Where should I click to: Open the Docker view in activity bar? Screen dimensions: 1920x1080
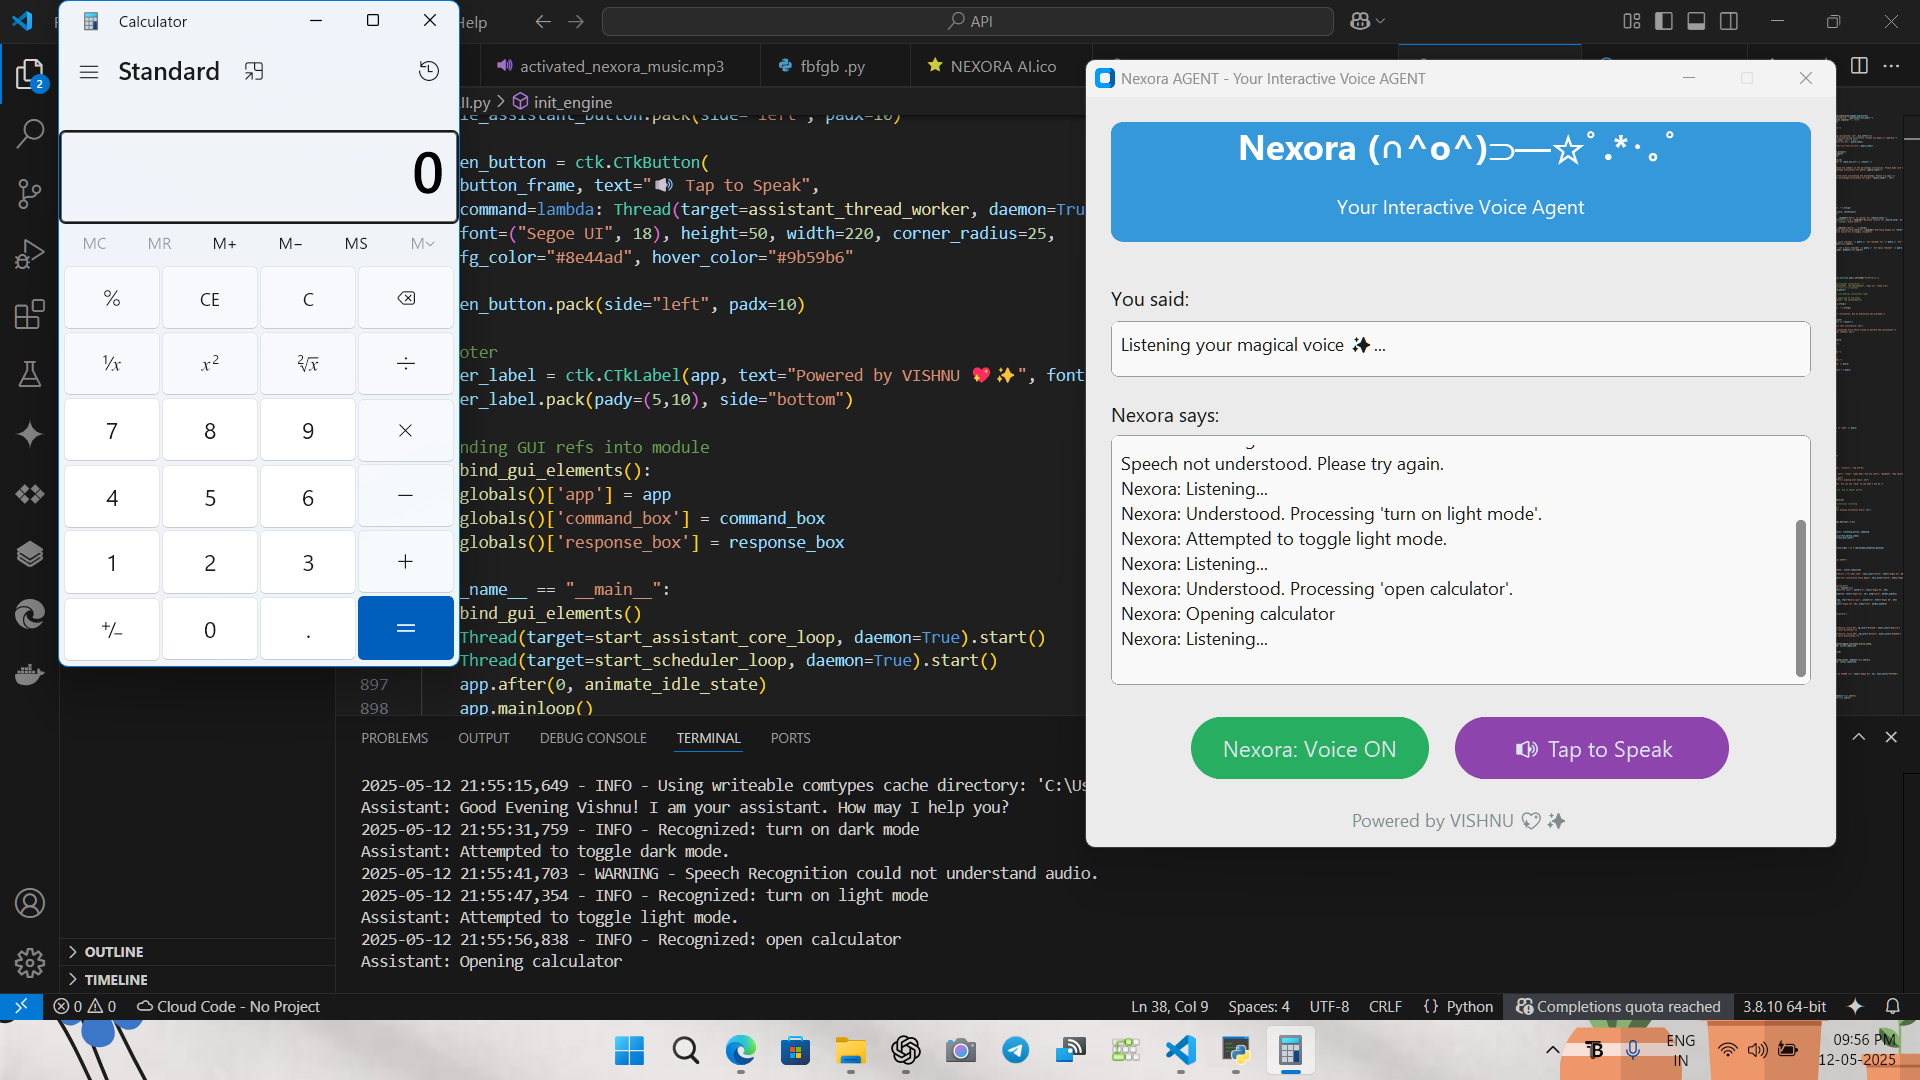pyautogui.click(x=30, y=675)
